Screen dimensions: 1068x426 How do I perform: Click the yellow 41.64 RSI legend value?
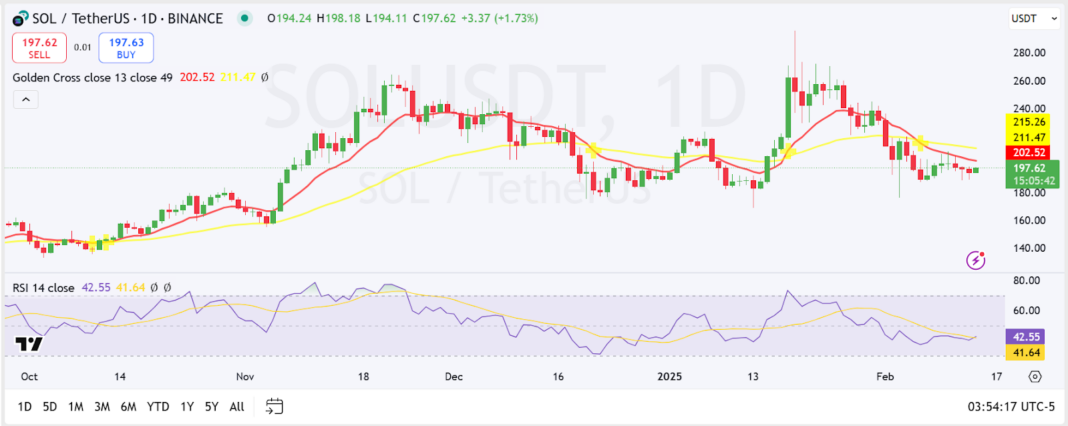[x=131, y=288]
